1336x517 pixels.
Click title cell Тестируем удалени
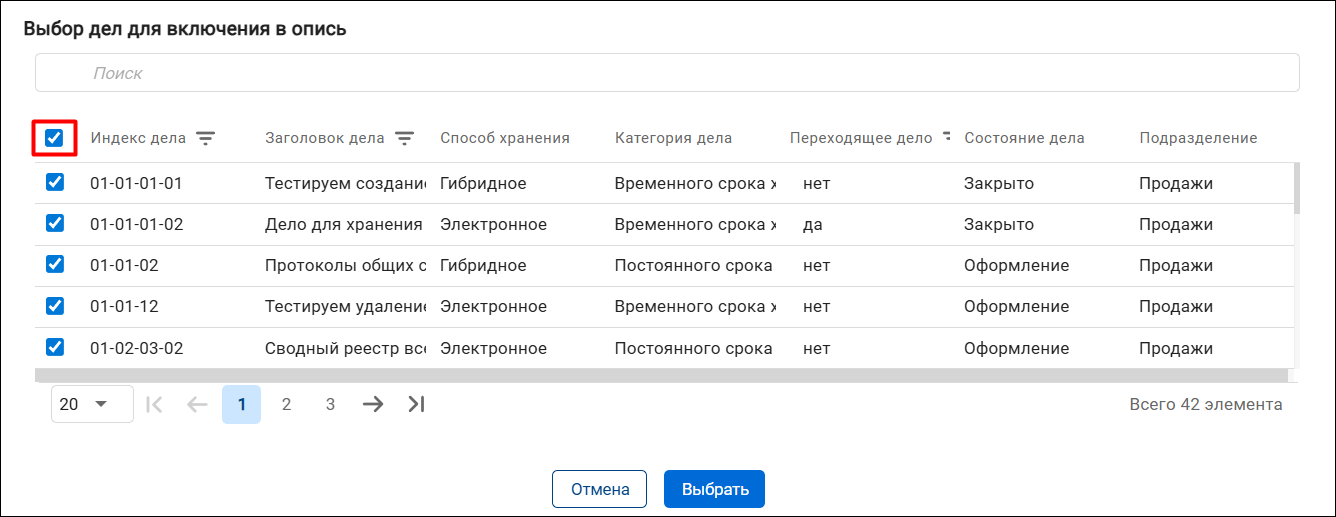click(x=346, y=306)
